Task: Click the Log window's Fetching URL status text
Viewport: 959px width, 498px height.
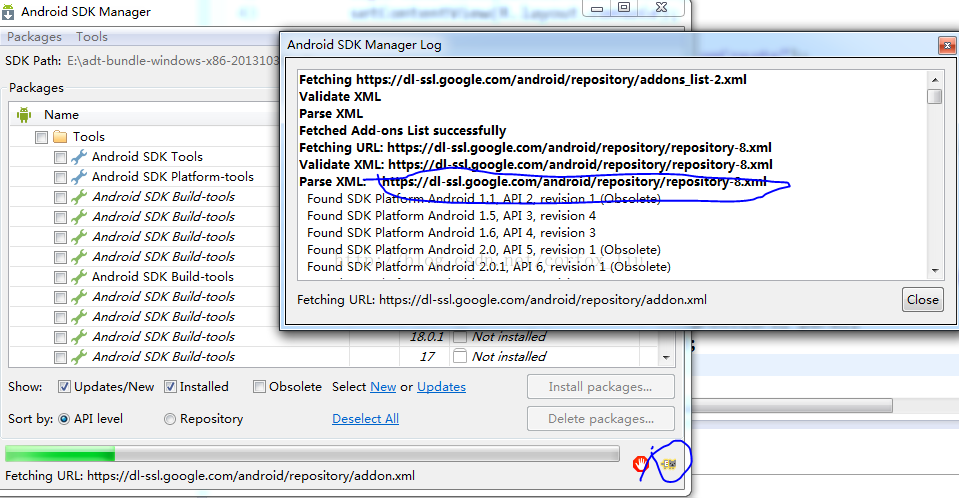Action: 502,300
